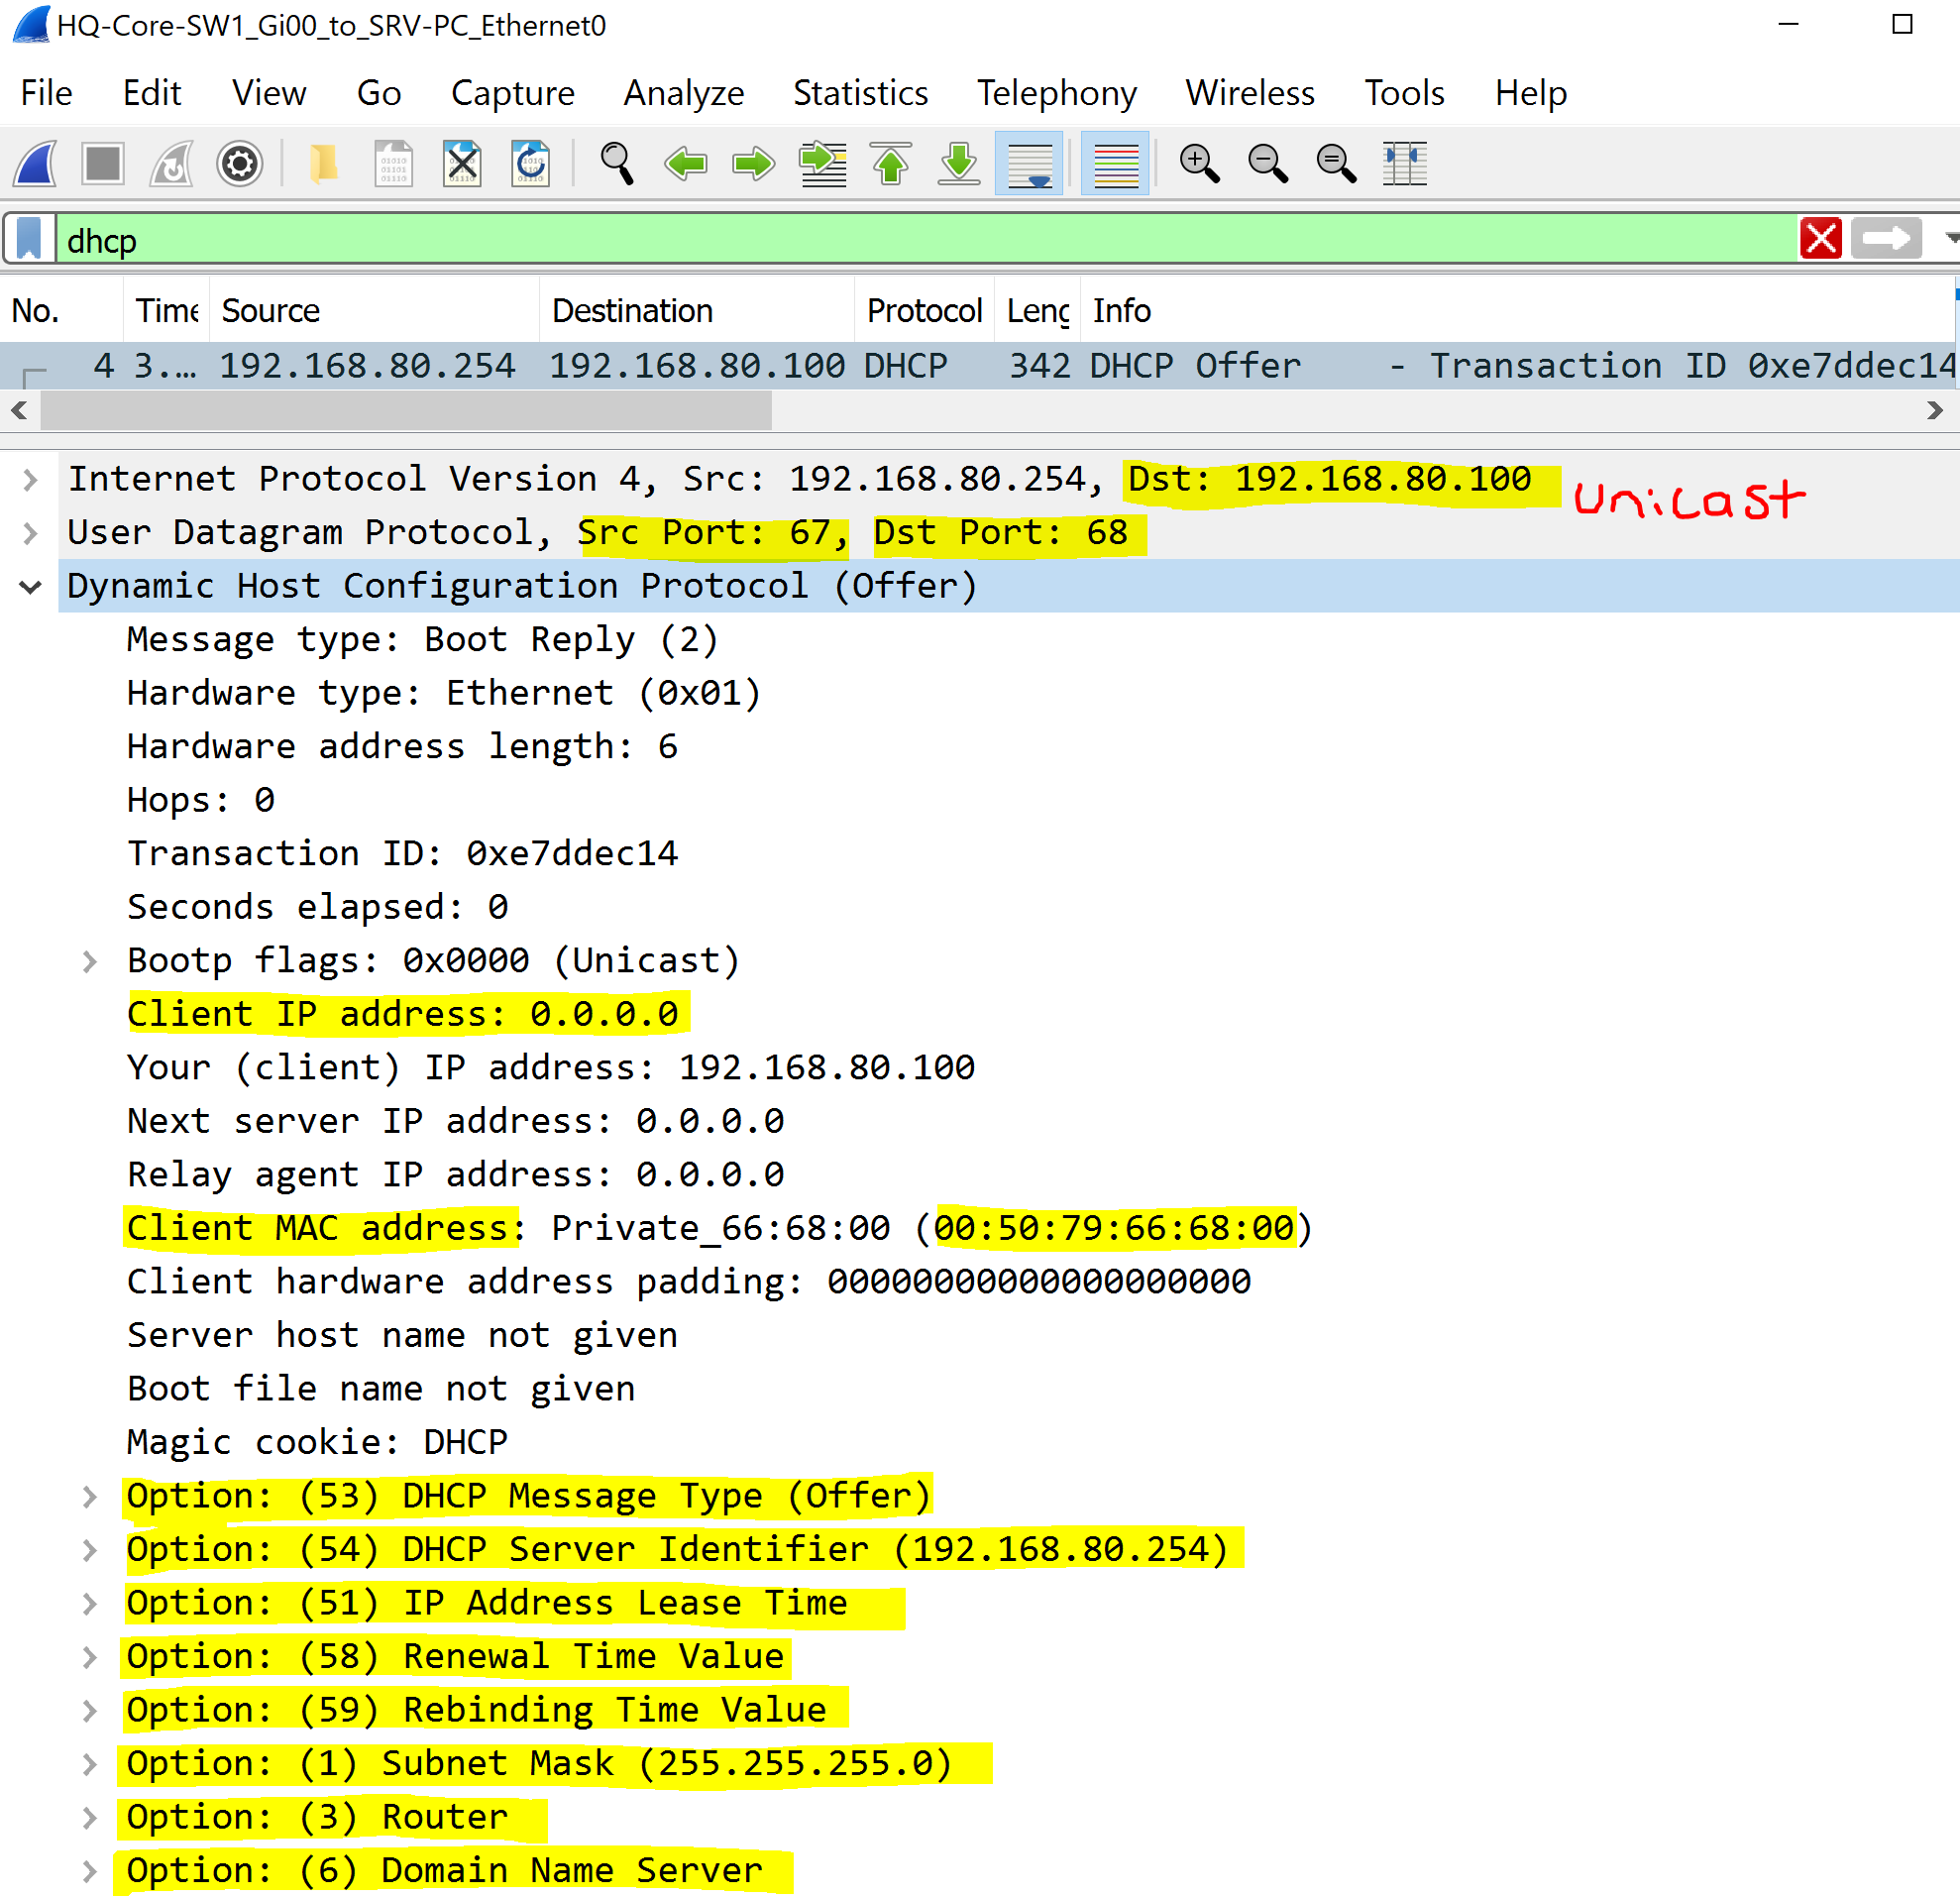Expand Option 51 IP Address Lease Time
This screenshot has width=1960, height=1899.
(90, 1604)
